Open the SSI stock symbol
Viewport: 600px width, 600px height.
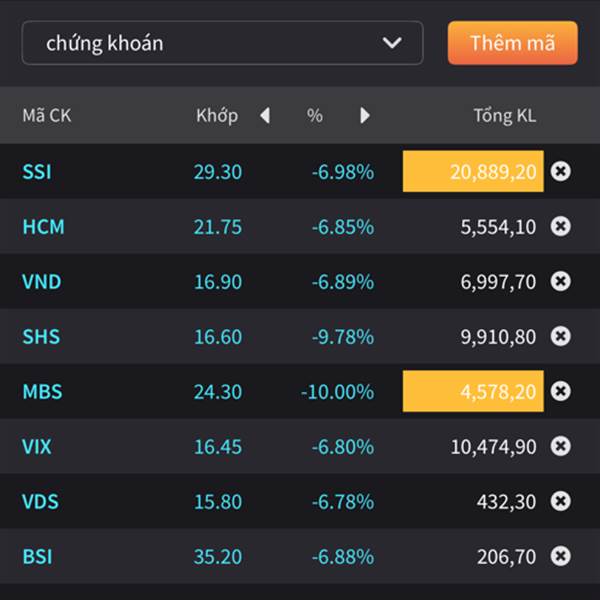pyautogui.click(x=37, y=172)
